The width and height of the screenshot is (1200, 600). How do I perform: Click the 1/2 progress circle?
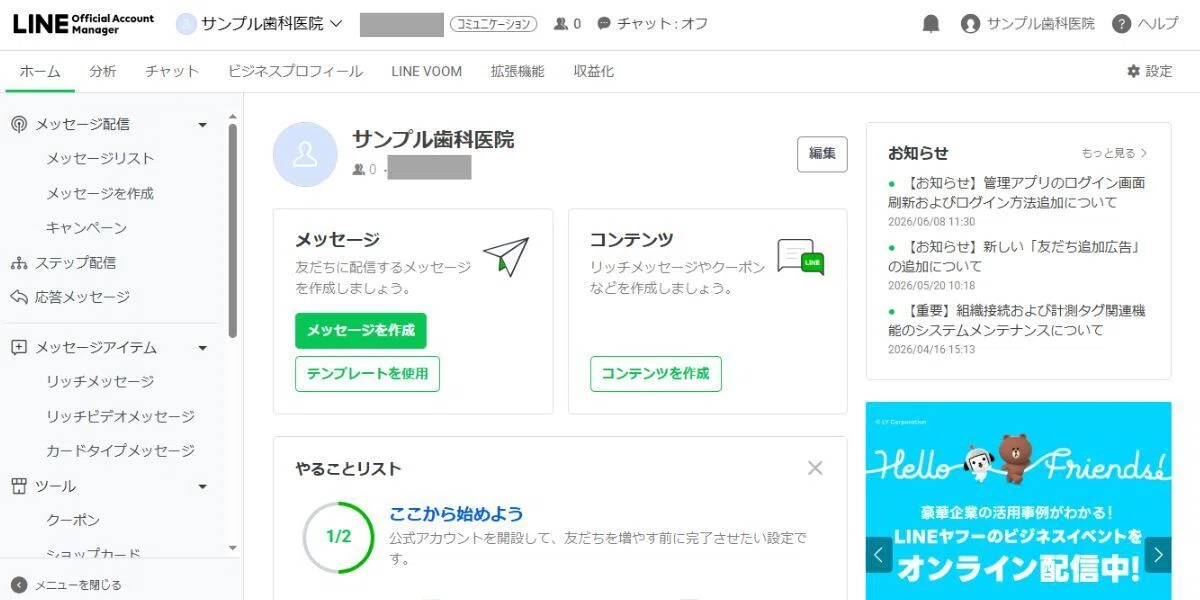pyautogui.click(x=338, y=537)
